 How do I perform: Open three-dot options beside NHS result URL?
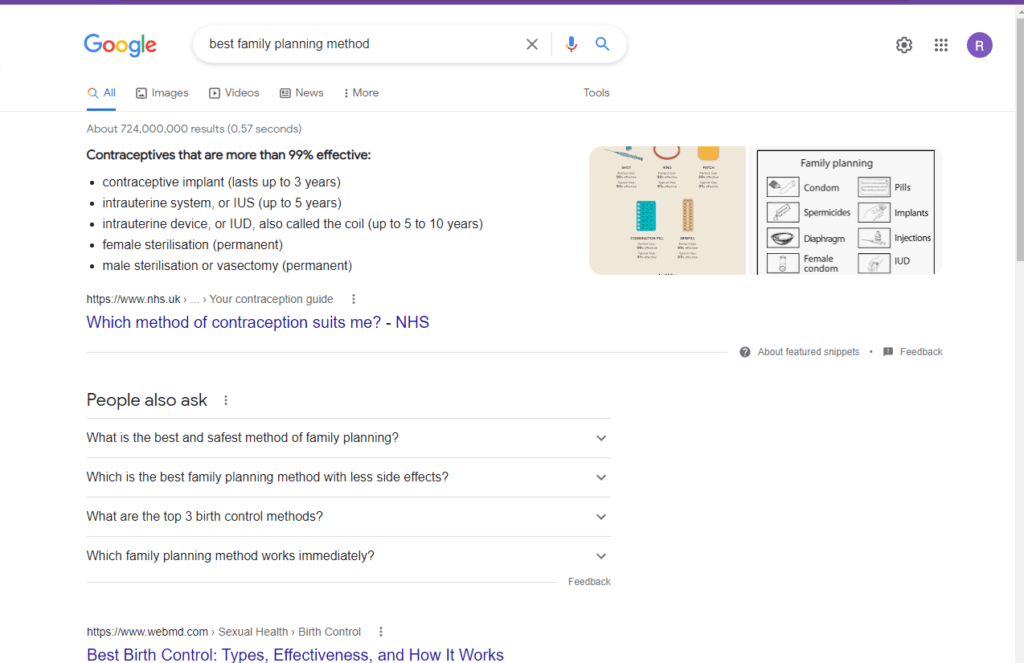pos(353,299)
